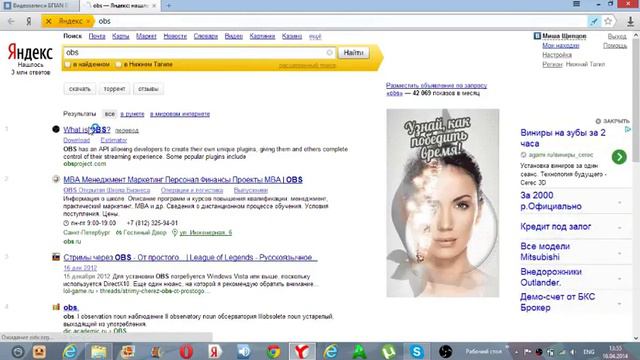Viewport: 640px width, 360px height.
Task: Clear the search field with the x icon
Action: (x=329, y=53)
